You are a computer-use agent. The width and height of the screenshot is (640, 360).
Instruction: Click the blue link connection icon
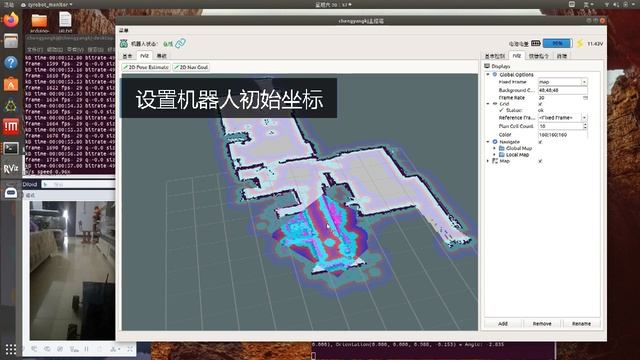[180, 43]
